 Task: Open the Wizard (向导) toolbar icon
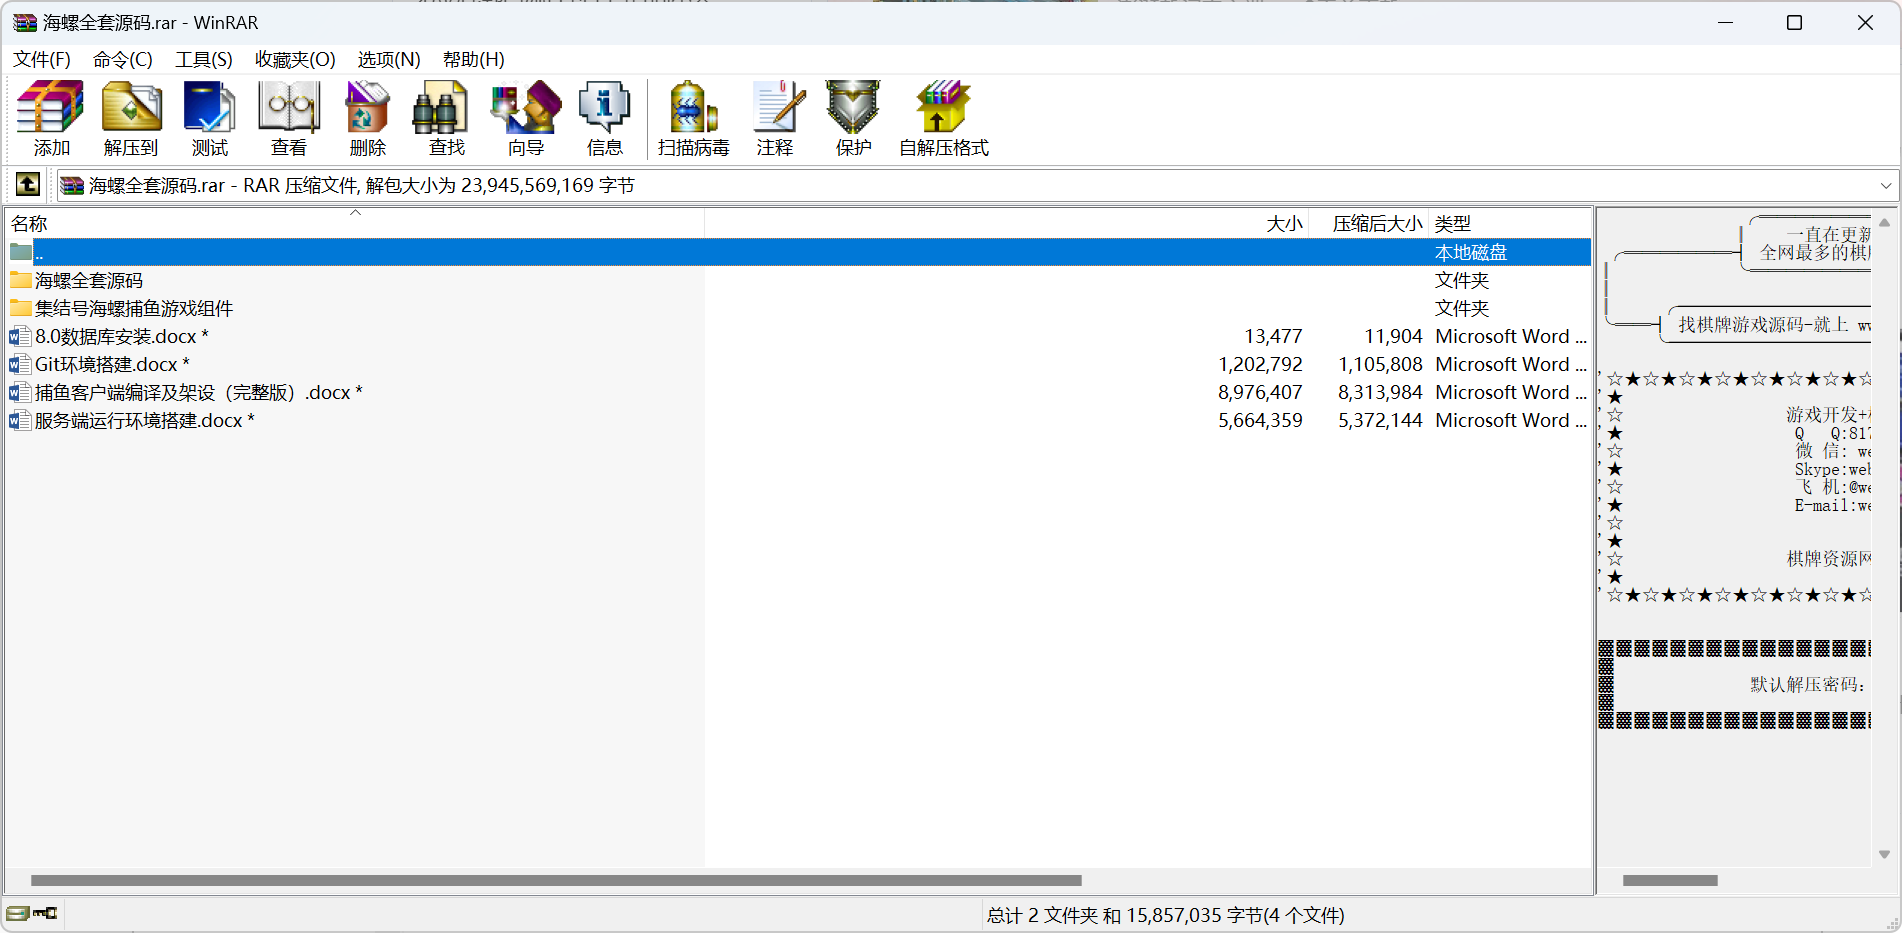[526, 107]
